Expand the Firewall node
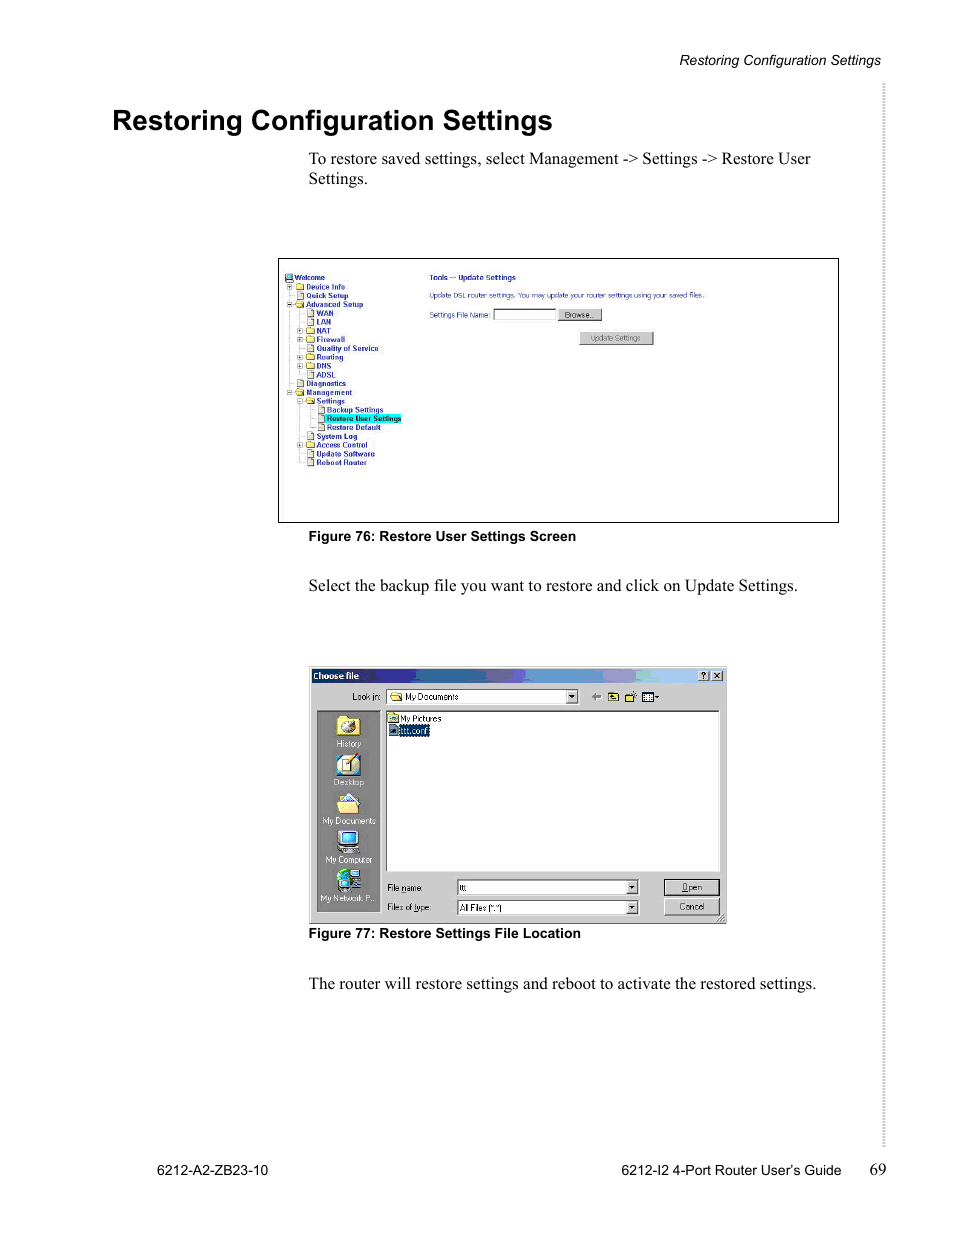 pos(300,340)
